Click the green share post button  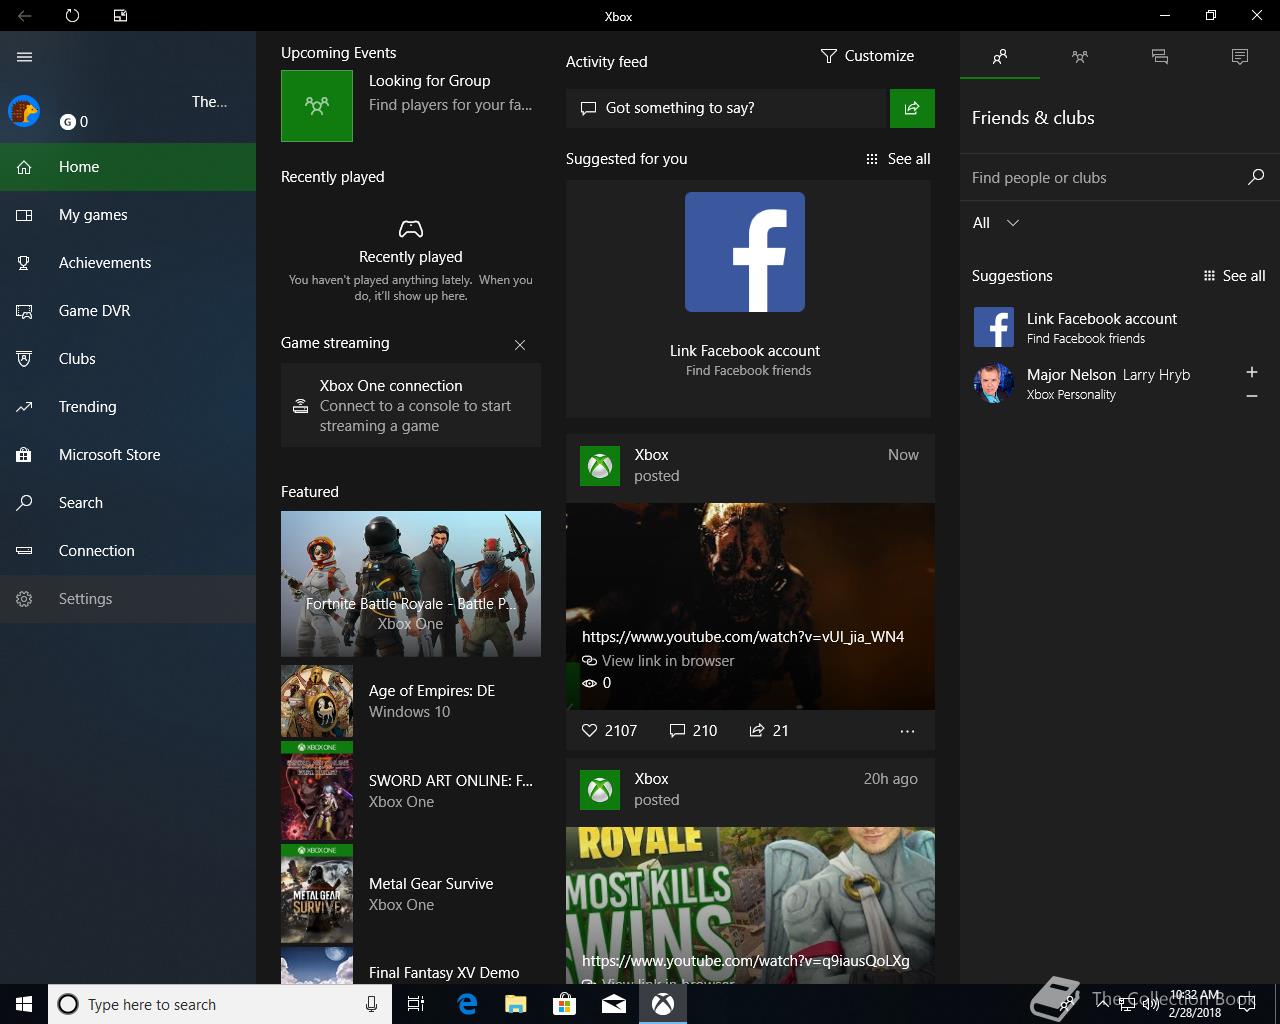pyautogui.click(x=912, y=108)
